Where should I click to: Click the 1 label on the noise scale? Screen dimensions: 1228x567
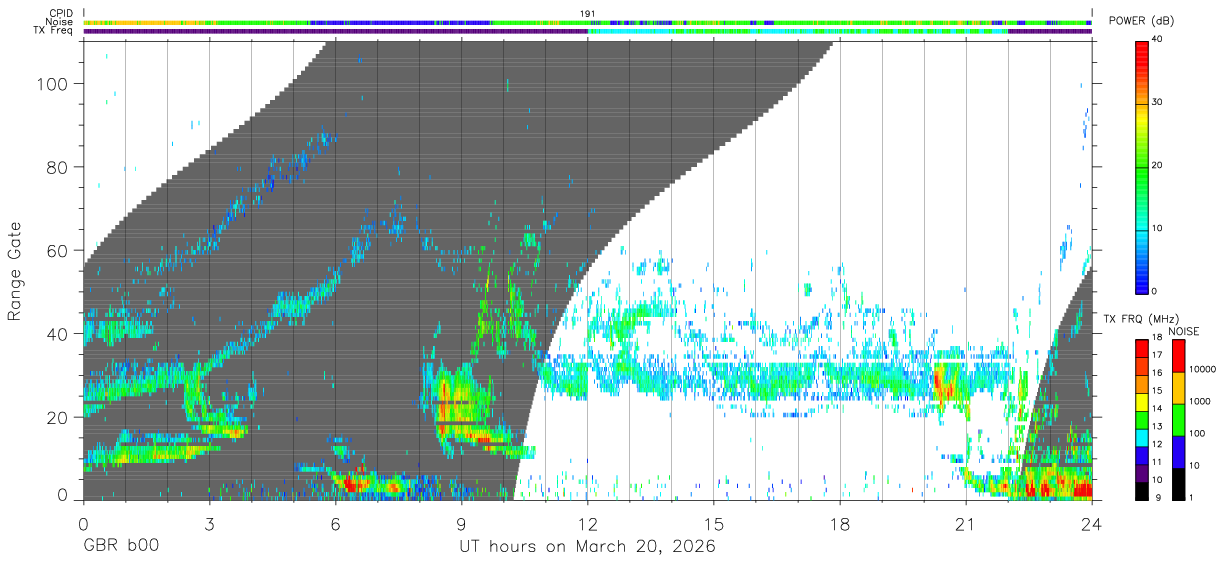tap(1191, 497)
